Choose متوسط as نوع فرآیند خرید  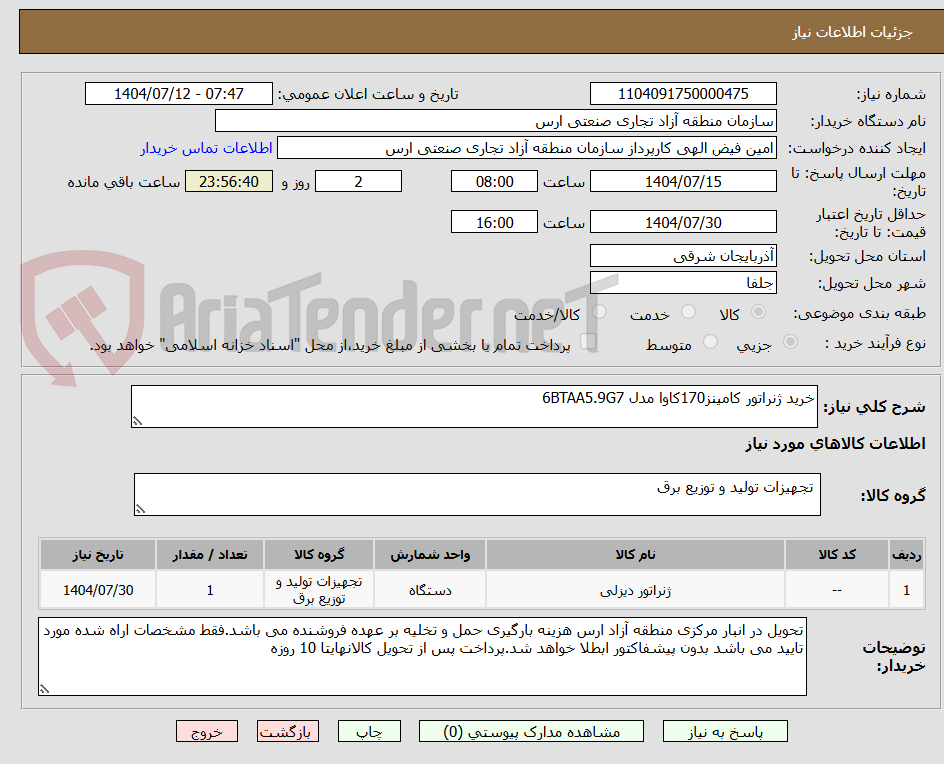[710, 341]
